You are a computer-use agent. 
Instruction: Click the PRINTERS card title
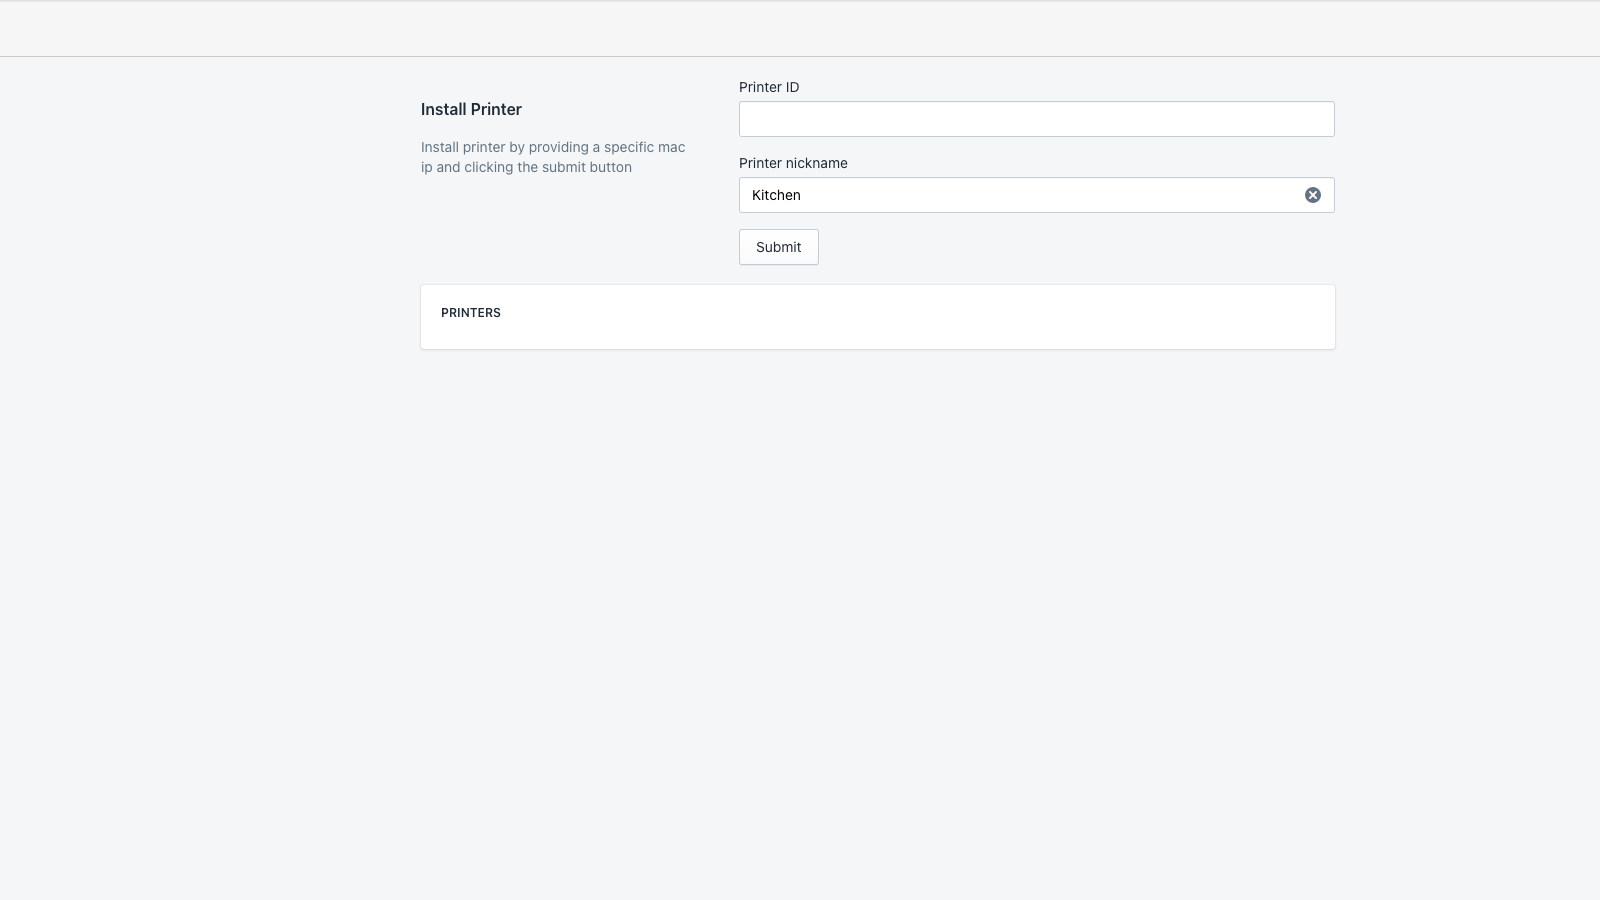pos(471,313)
